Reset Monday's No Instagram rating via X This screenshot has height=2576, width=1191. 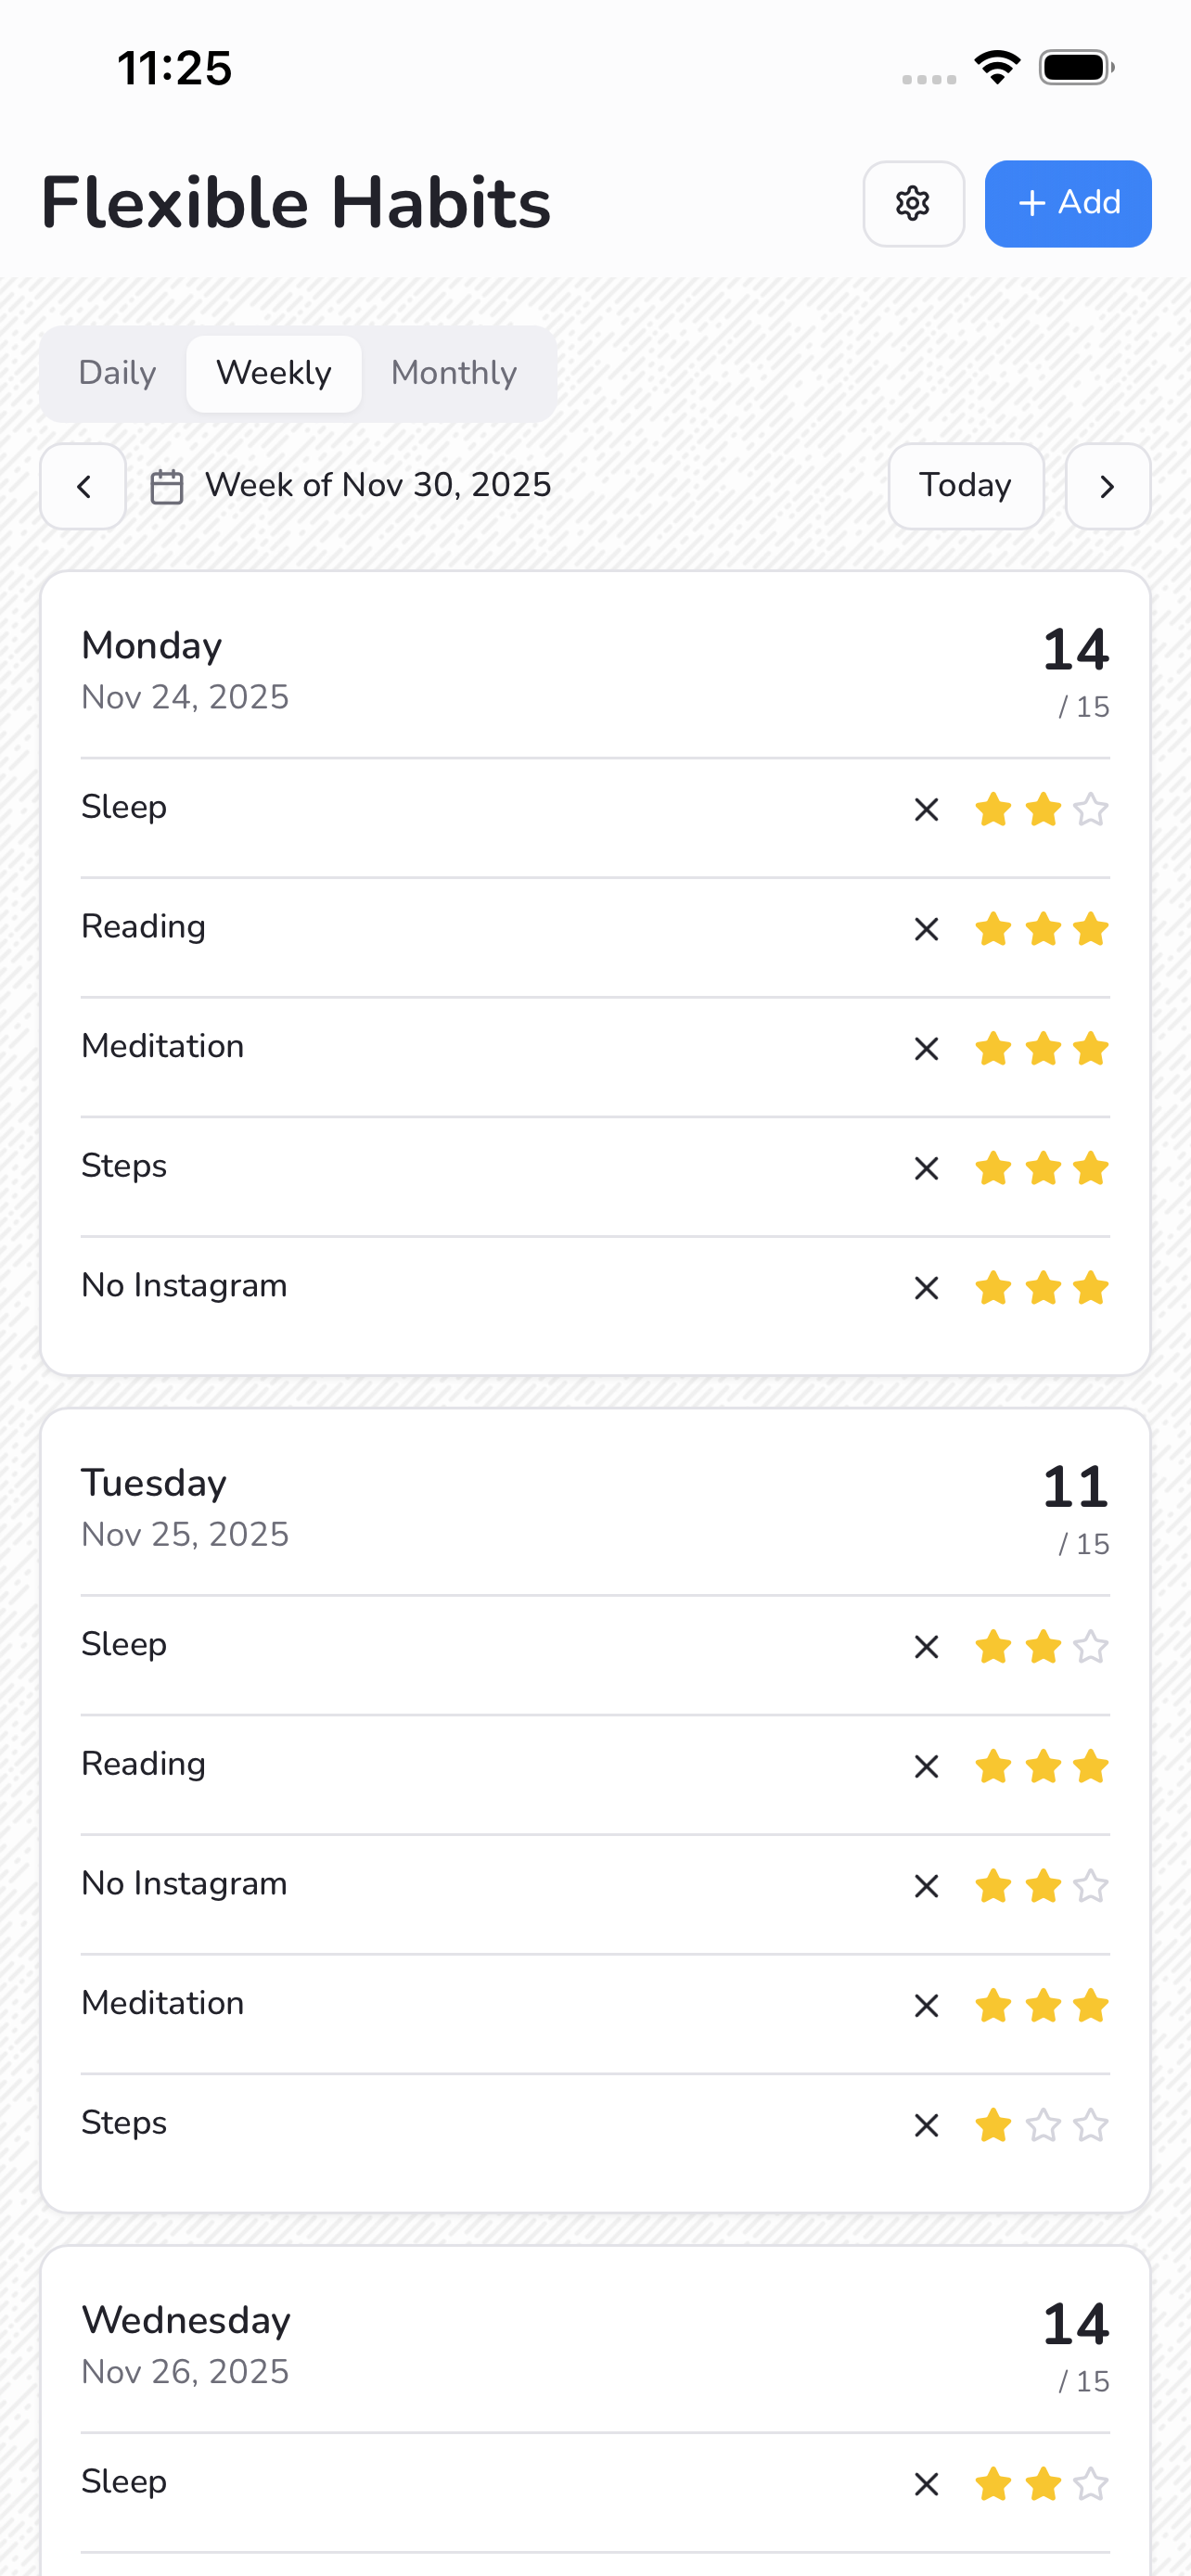926,1288
